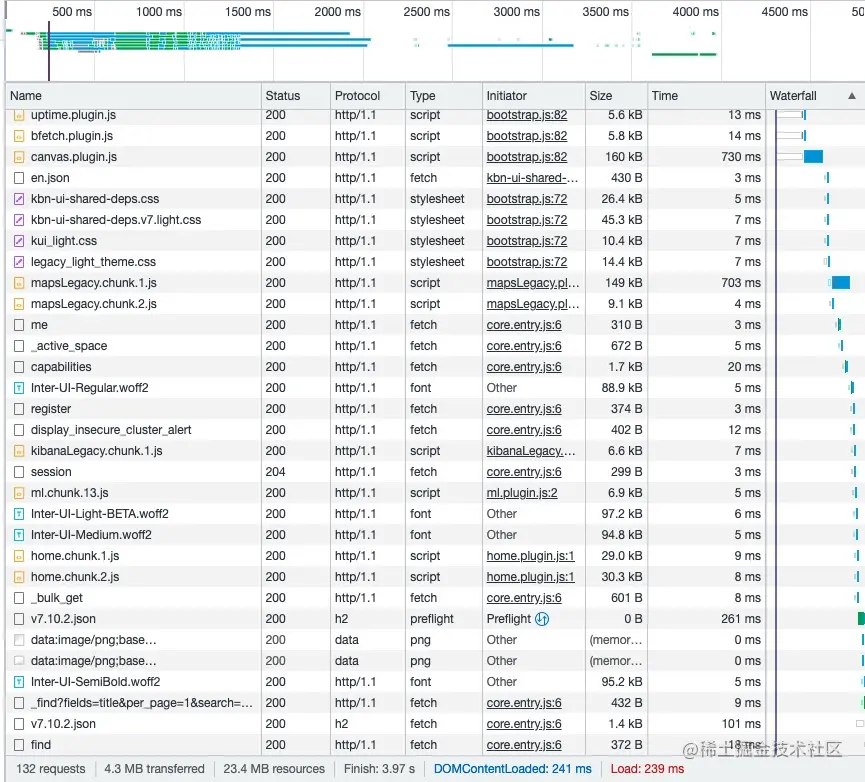Open home.plugin.js:1 initiator for home.chunk.1.js
Image resolution: width=865 pixels, height=782 pixels.
[530, 556]
